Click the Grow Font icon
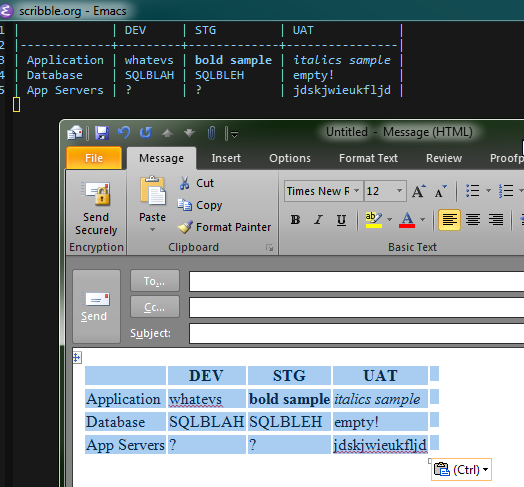 pyautogui.click(x=419, y=191)
